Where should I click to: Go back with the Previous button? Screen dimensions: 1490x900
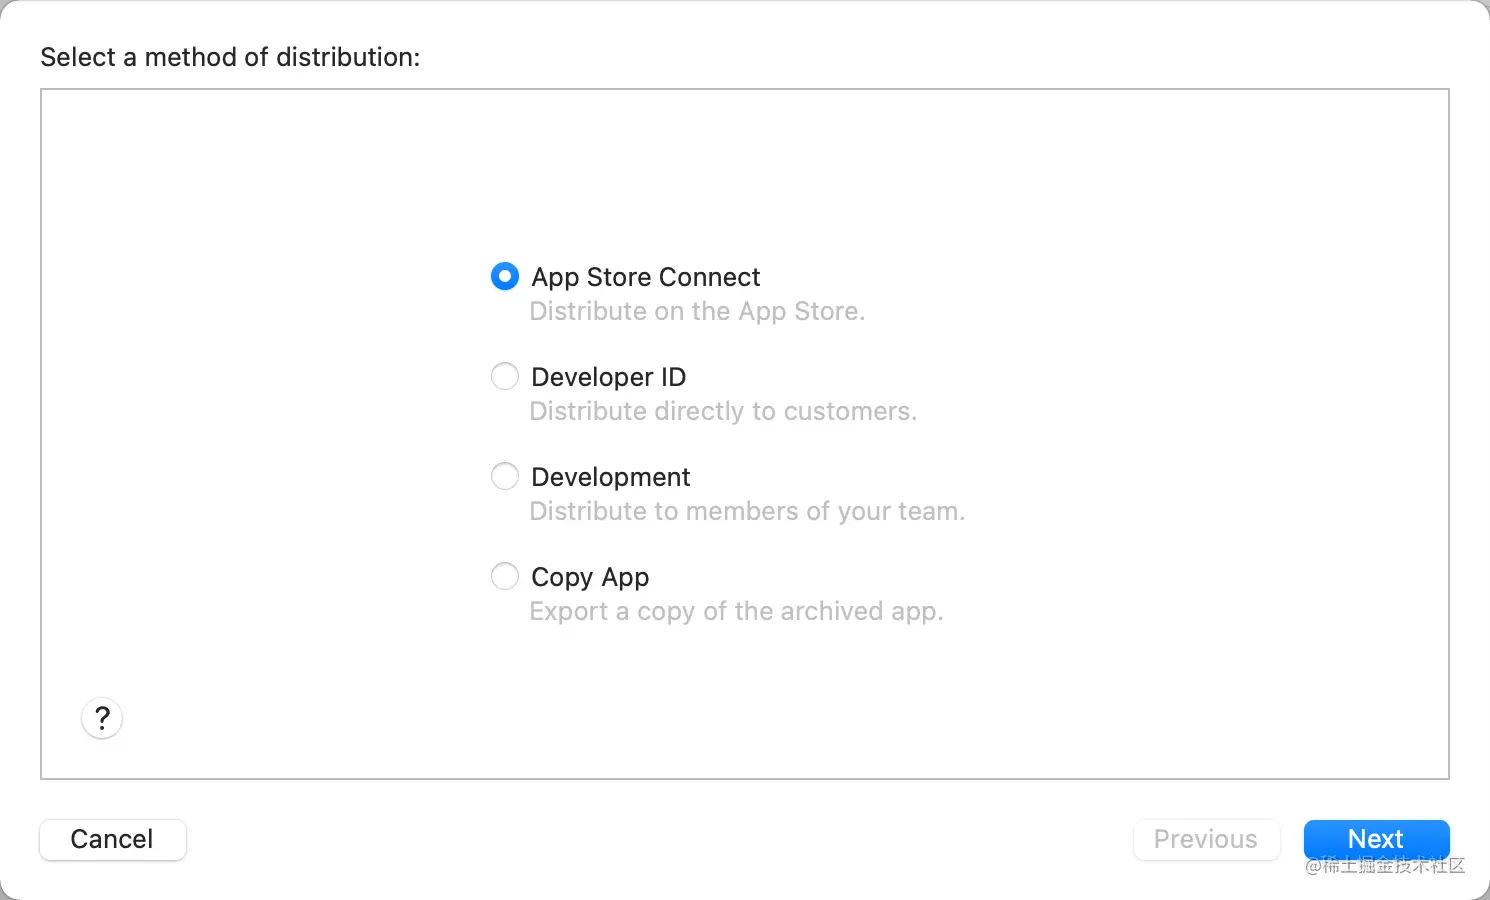click(1207, 839)
